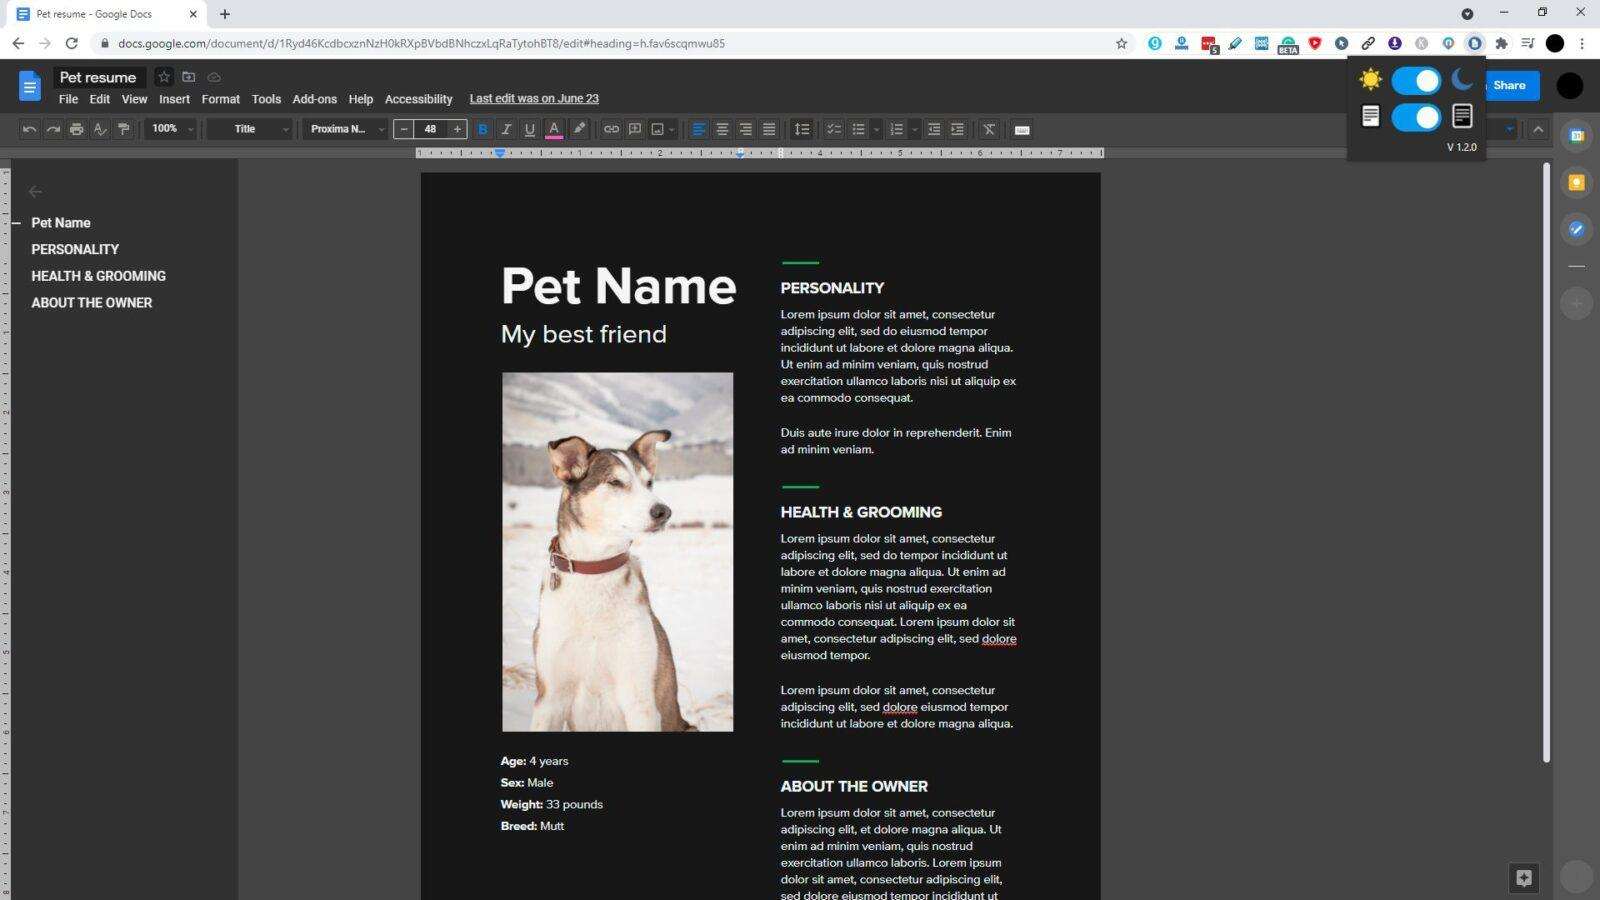The height and width of the screenshot is (900, 1600).
Task: Clear formatting with the toolbar icon
Action: pyautogui.click(x=988, y=129)
